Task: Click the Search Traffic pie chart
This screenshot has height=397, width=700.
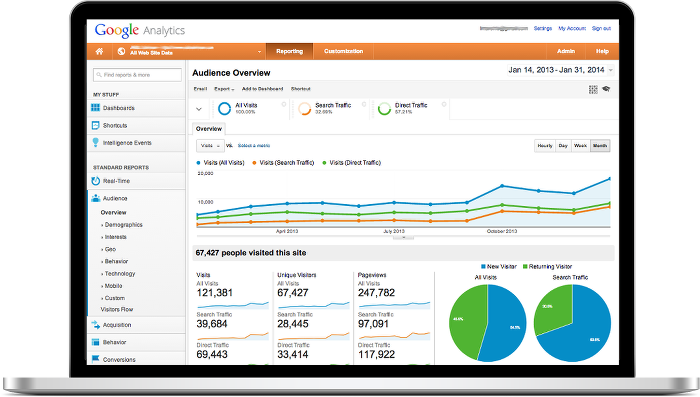Action: pyautogui.click(x=572, y=322)
